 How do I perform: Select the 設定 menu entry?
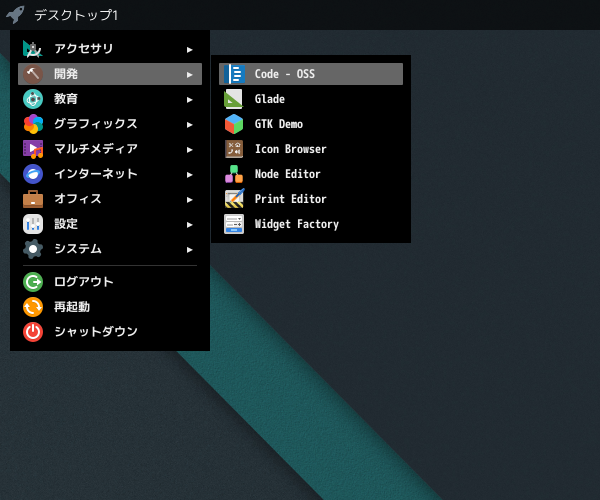[110, 224]
